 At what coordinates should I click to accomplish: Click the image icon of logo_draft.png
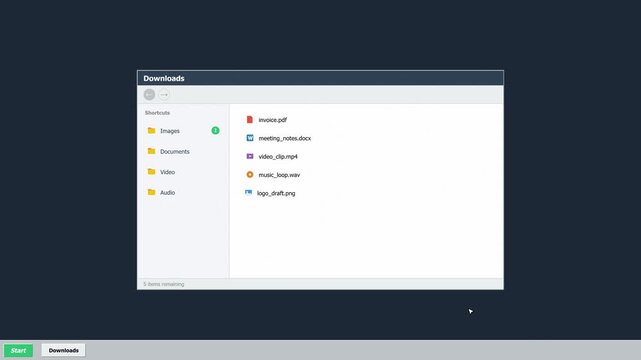(x=248, y=192)
